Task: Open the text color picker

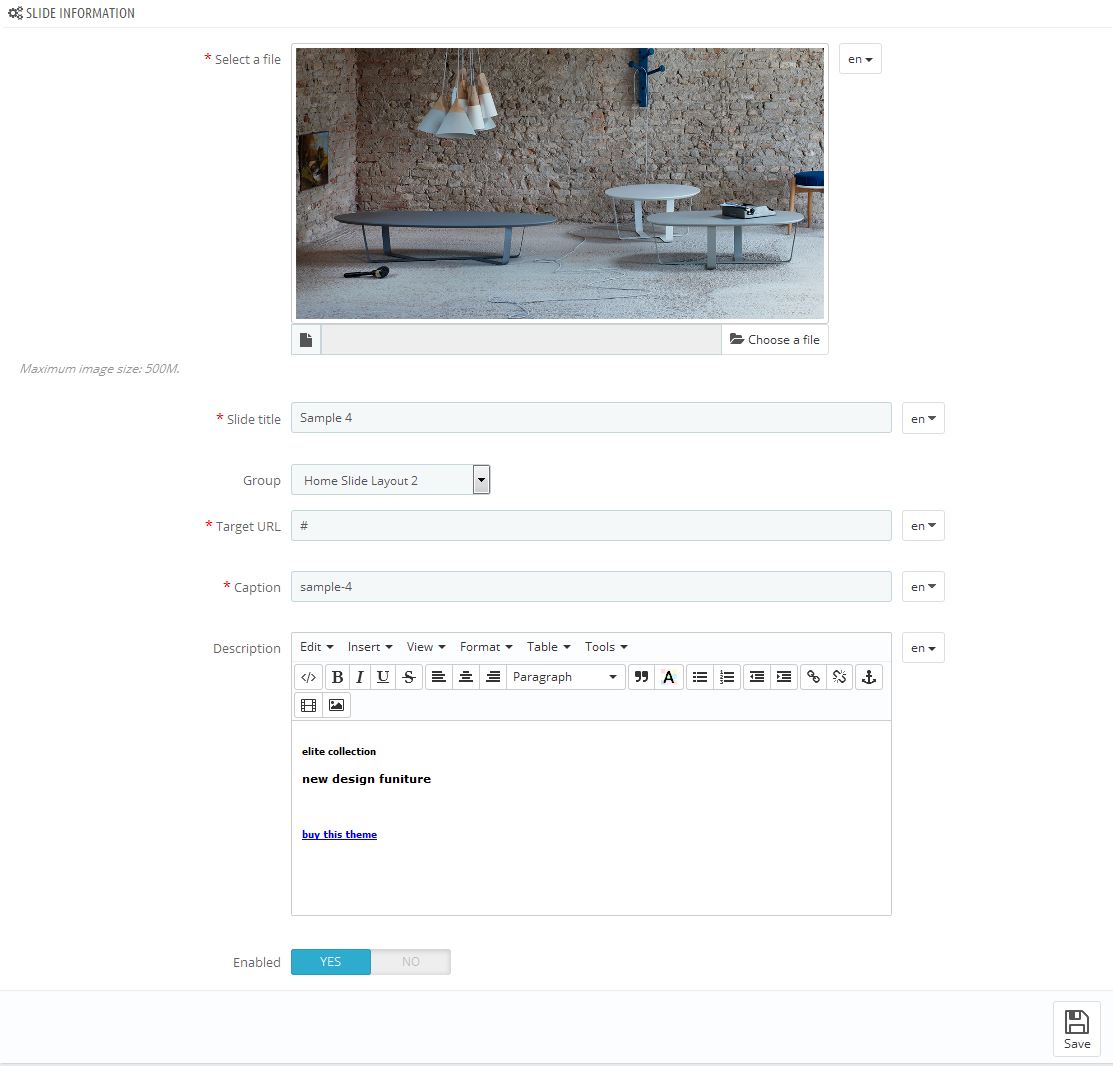Action: coord(668,677)
